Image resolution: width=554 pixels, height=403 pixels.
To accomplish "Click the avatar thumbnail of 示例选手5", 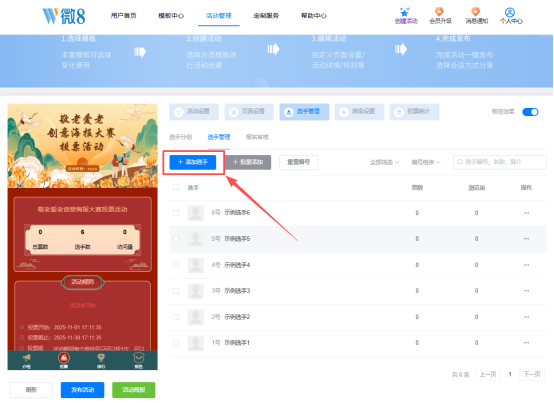I will [196, 239].
